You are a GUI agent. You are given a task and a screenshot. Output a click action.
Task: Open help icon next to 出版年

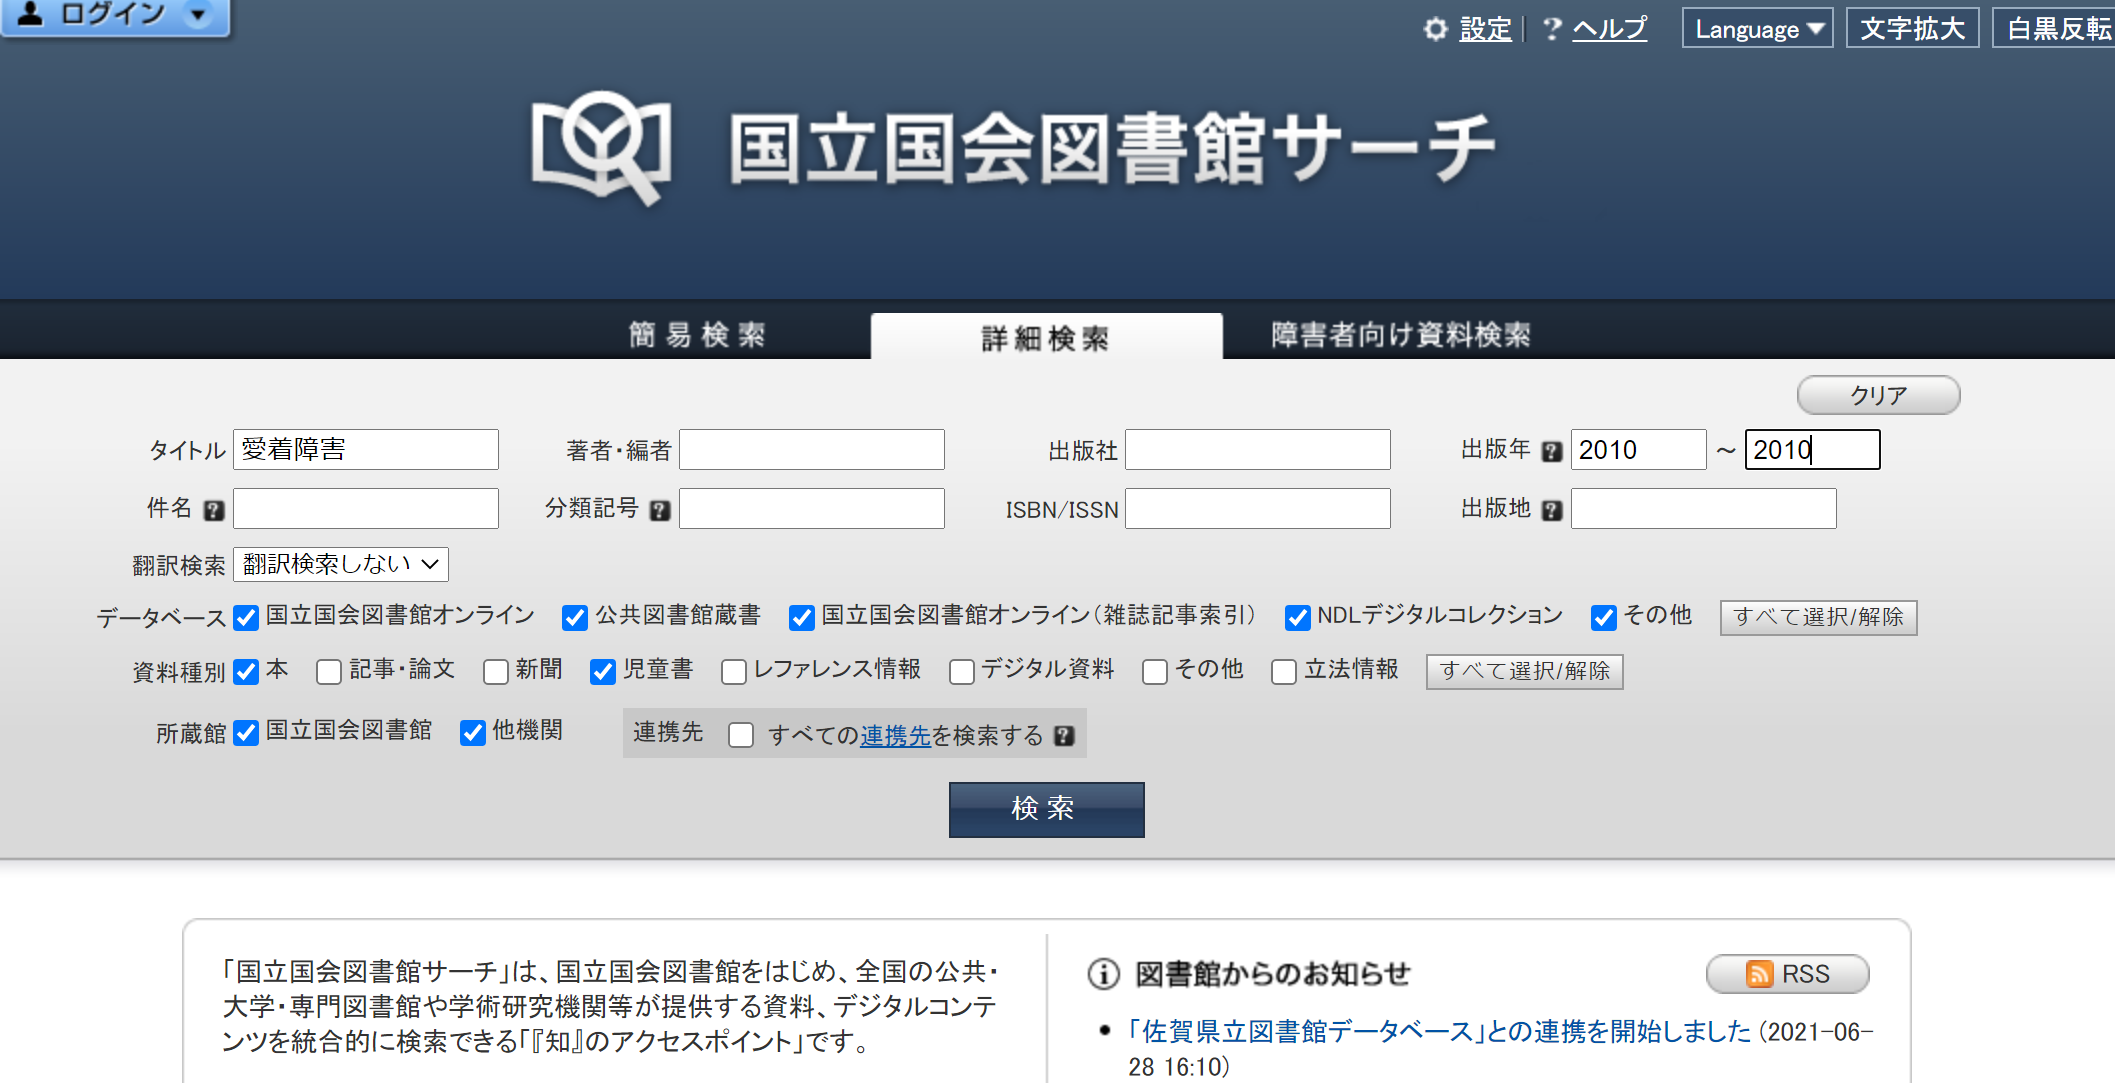(1552, 451)
